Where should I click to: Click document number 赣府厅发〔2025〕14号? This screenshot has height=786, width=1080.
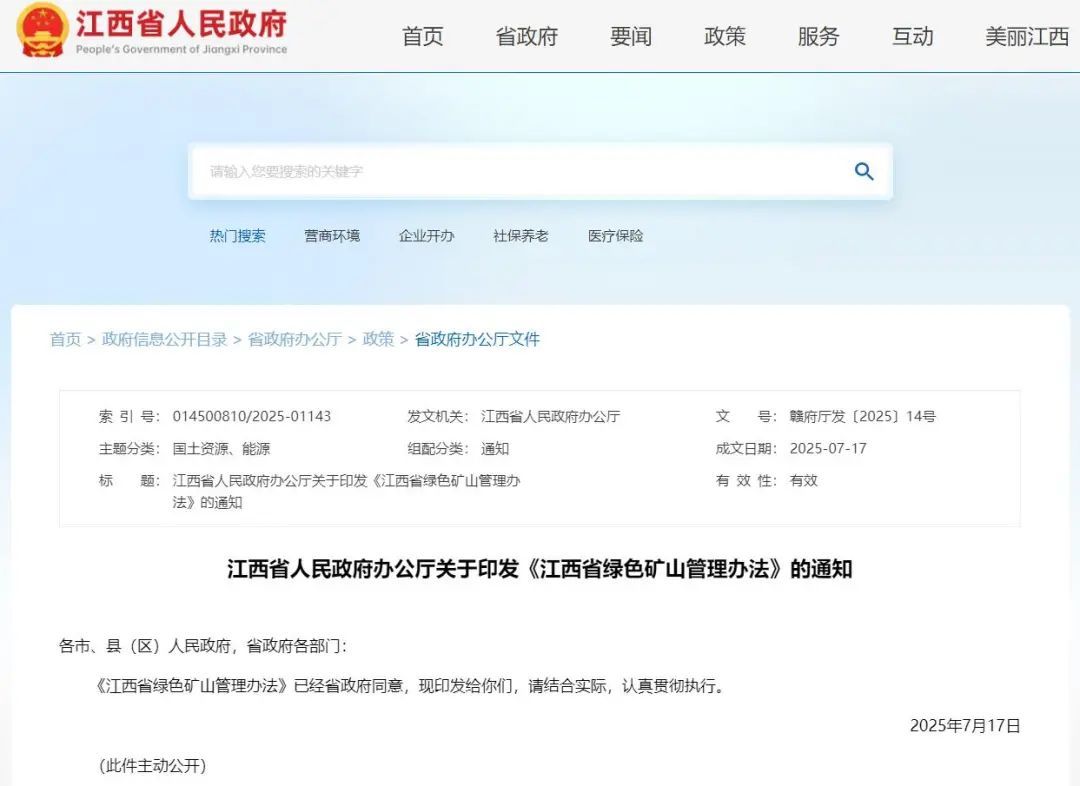click(862, 416)
